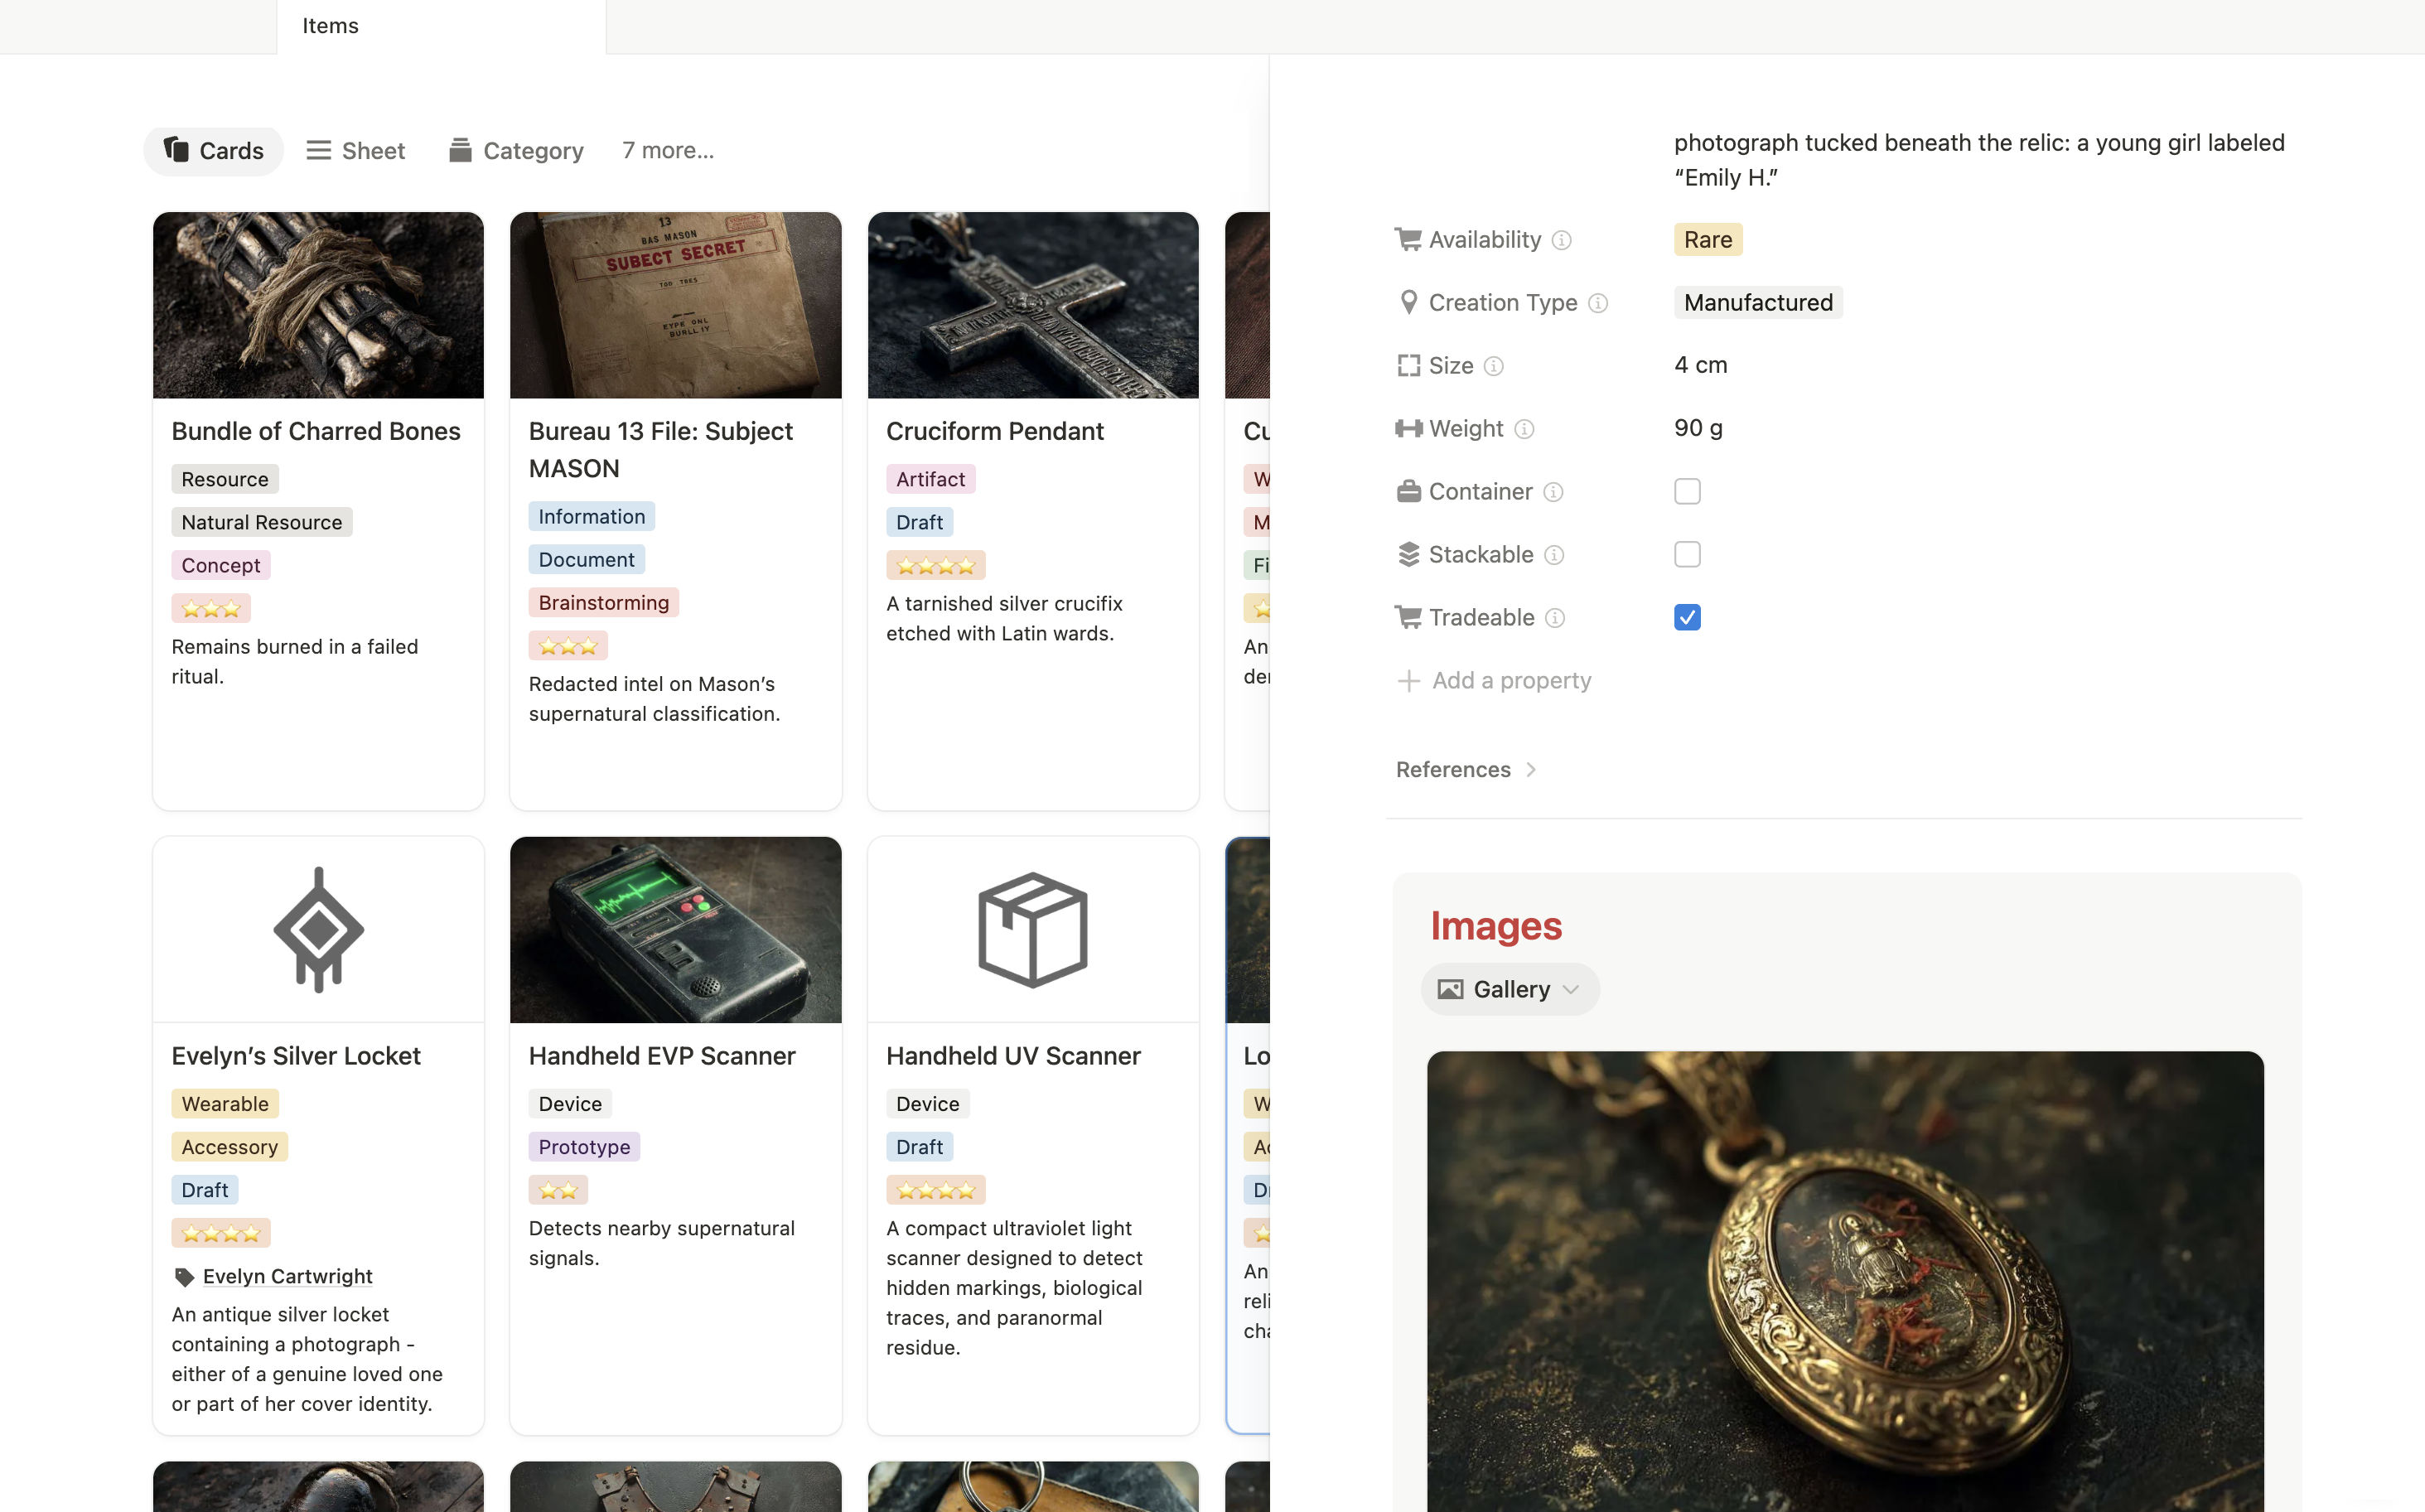Click the Creation Type info icon
2425x1512 pixels.
click(x=1598, y=303)
